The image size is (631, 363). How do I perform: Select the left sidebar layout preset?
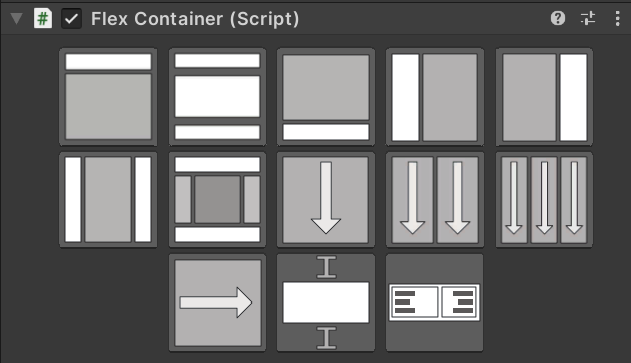tap(435, 97)
